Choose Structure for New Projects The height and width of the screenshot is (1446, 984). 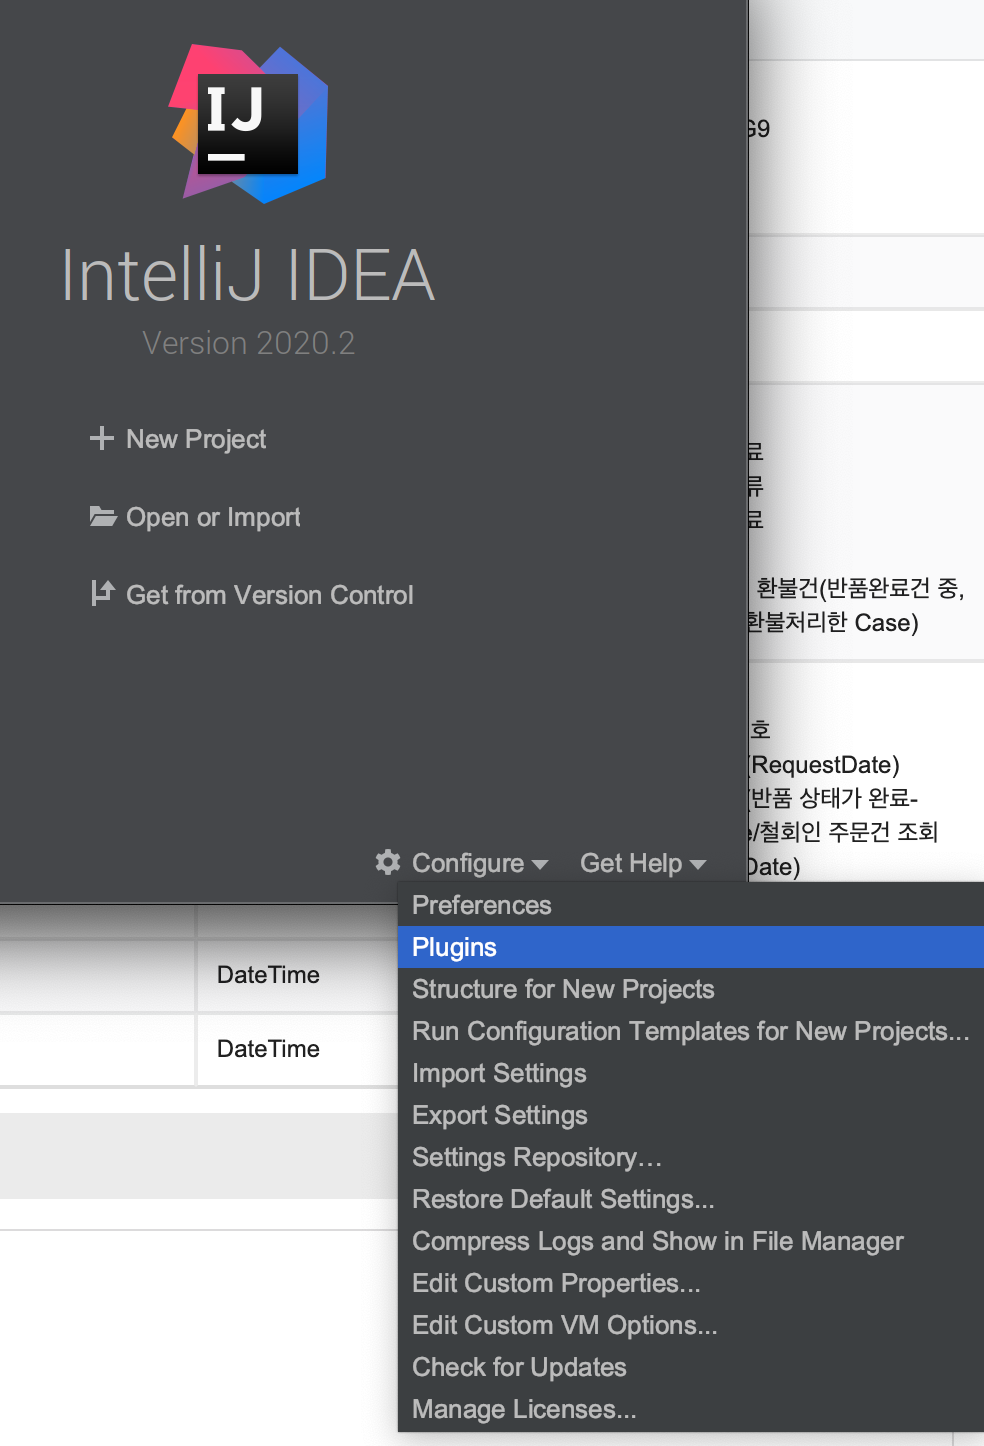click(691, 989)
